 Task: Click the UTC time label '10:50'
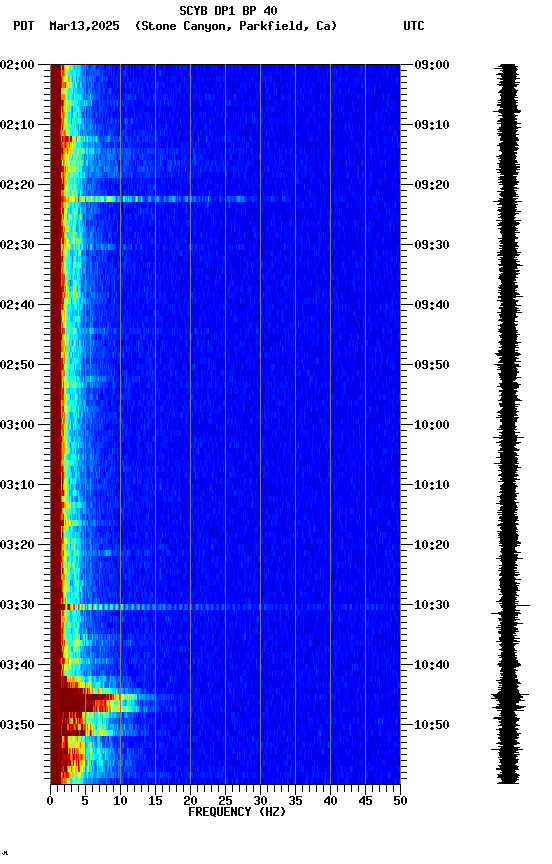tap(432, 725)
